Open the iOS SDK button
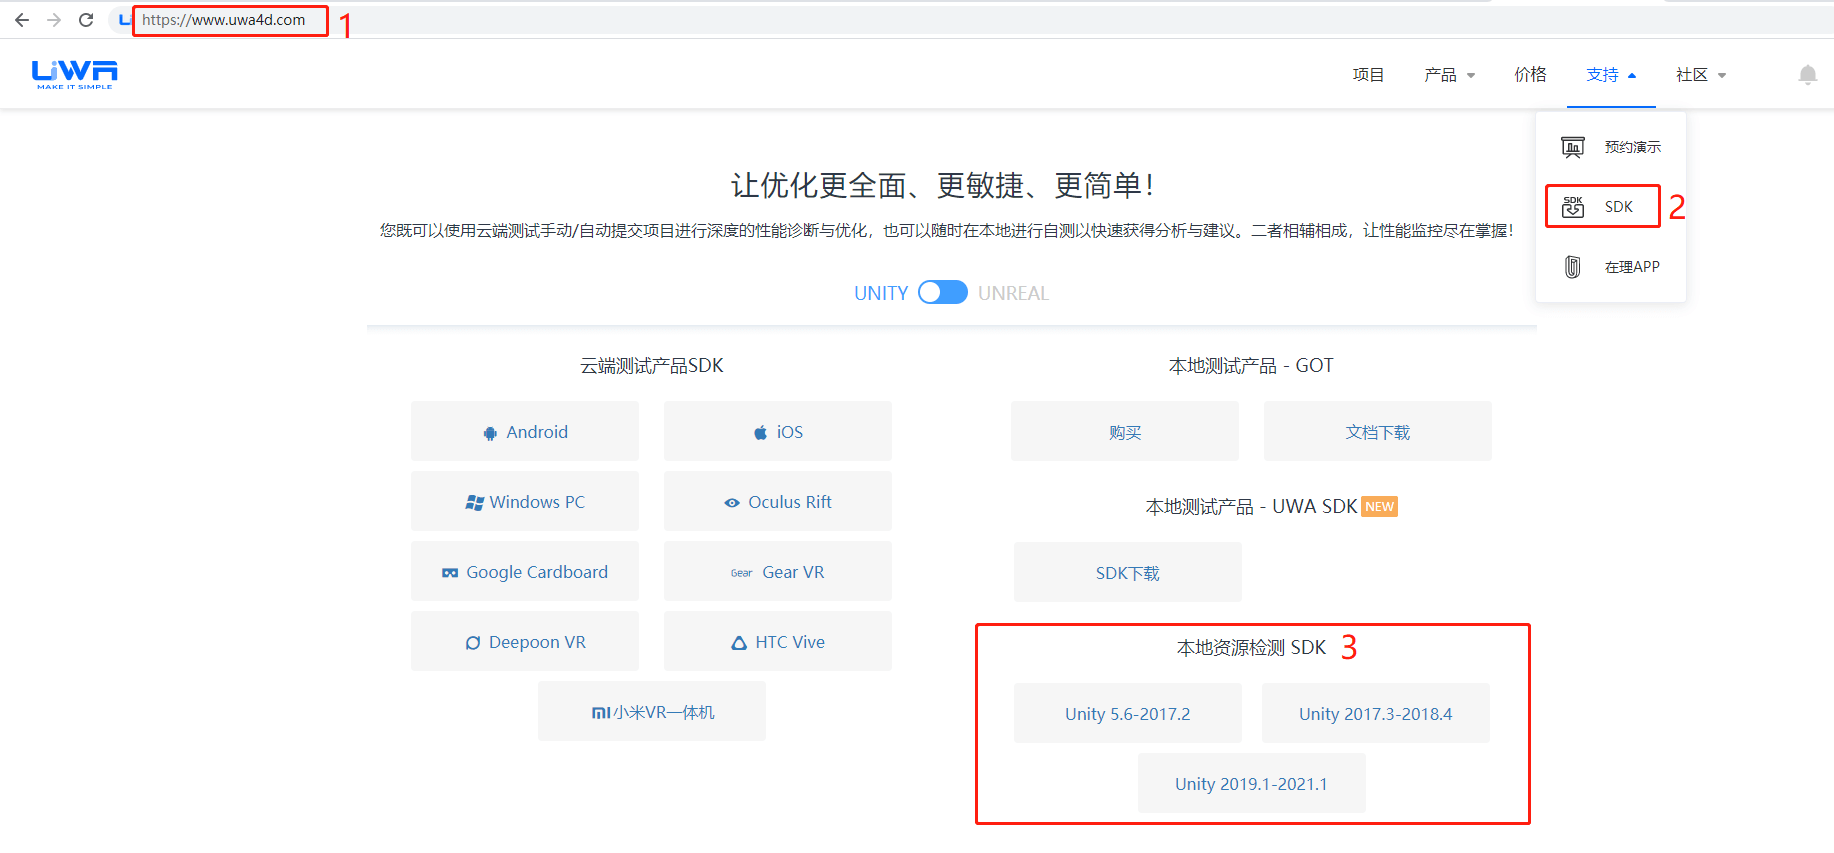1834x853 pixels. point(778,431)
